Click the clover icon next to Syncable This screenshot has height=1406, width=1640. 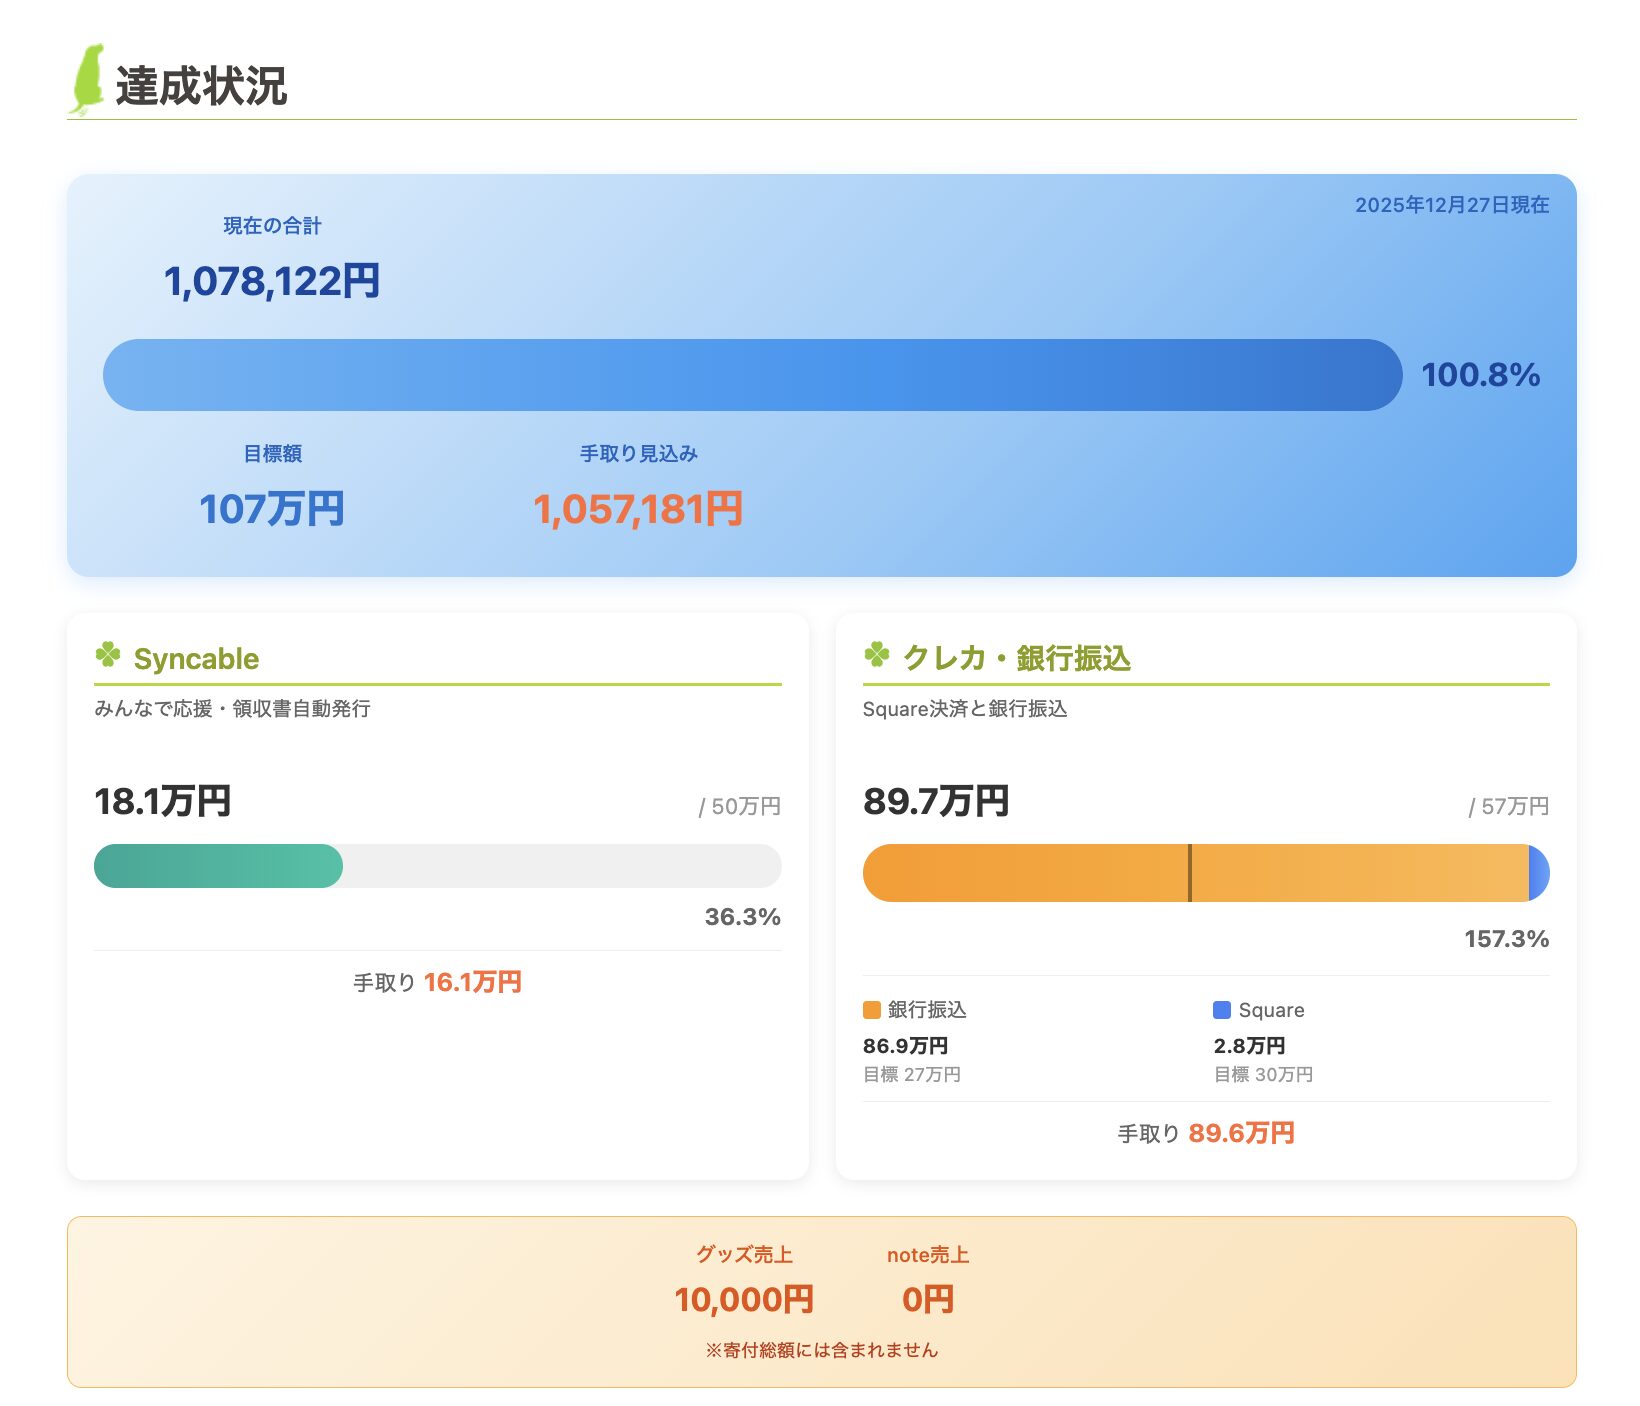[x=108, y=655]
